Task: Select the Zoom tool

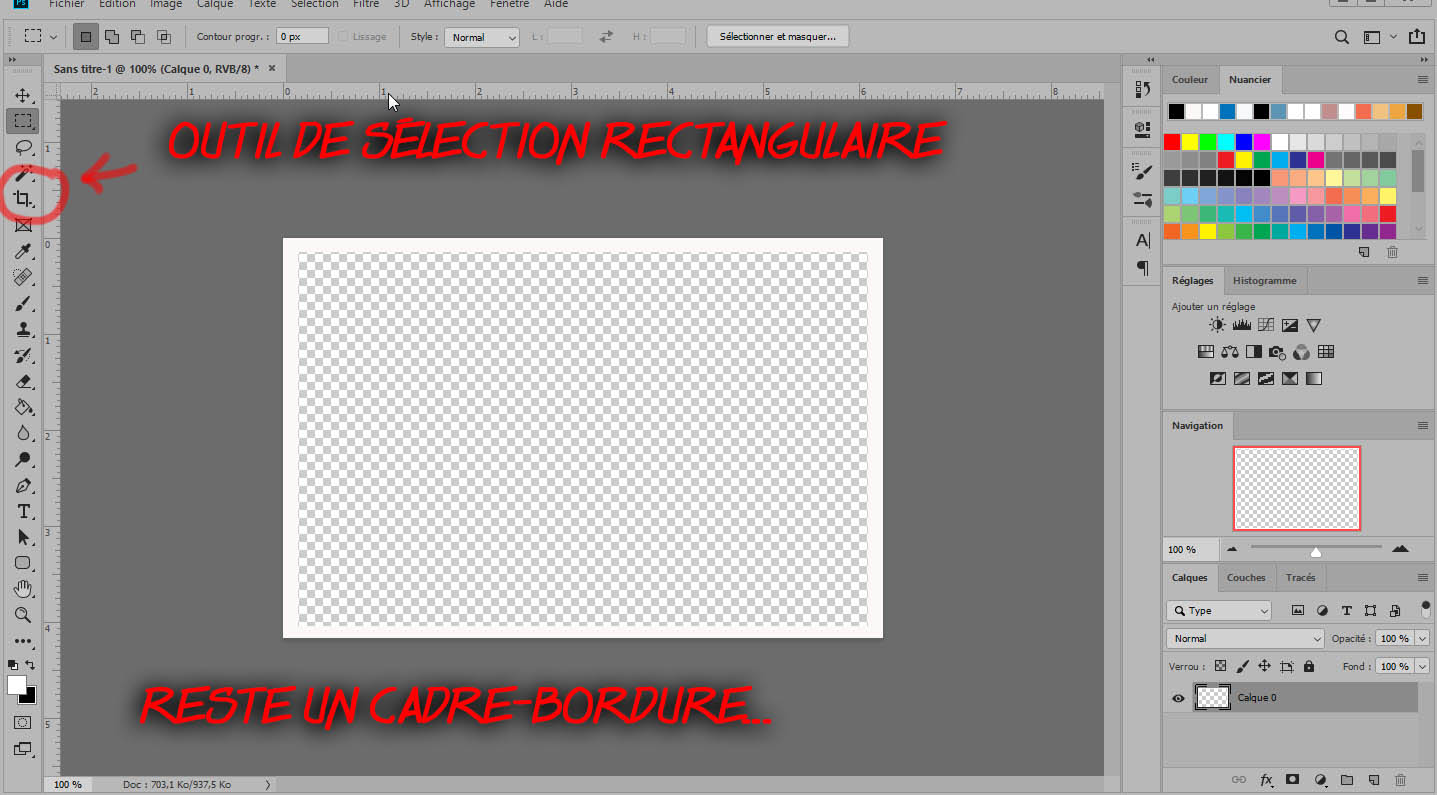Action: (x=23, y=615)
